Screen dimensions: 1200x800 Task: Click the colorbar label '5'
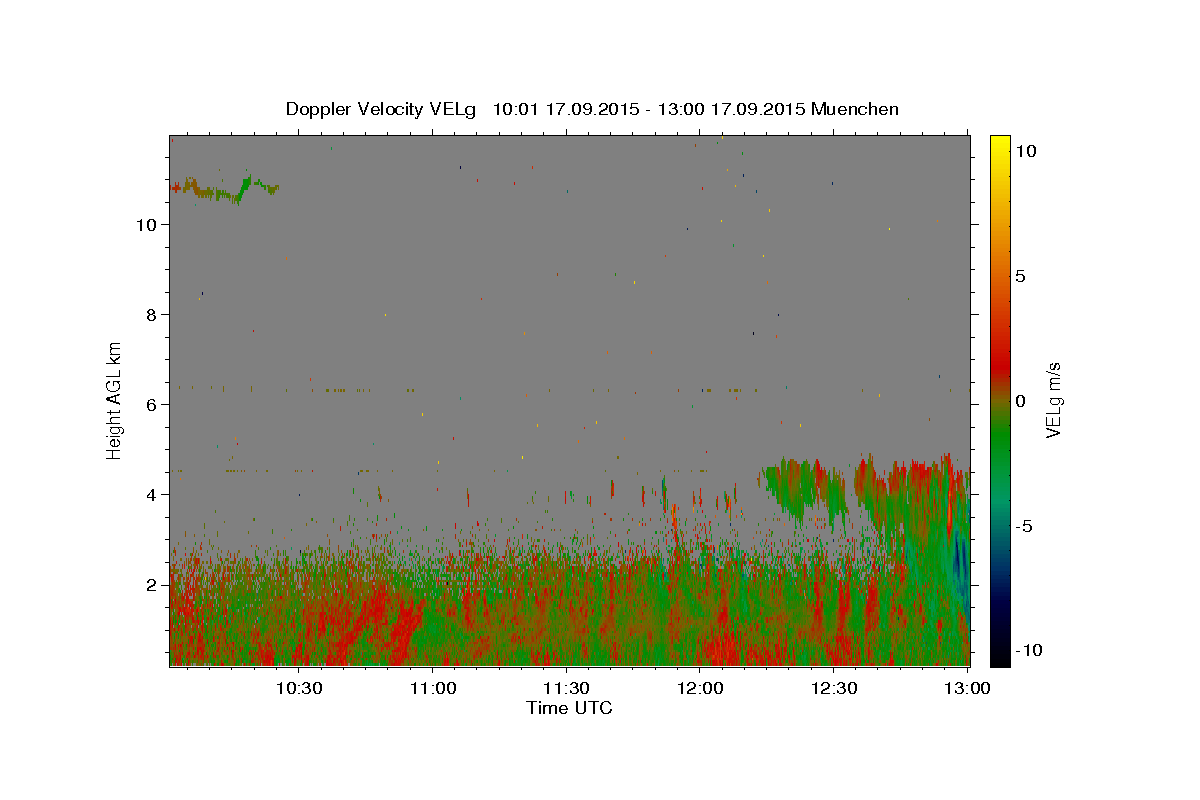click(x=1020, y=276)
